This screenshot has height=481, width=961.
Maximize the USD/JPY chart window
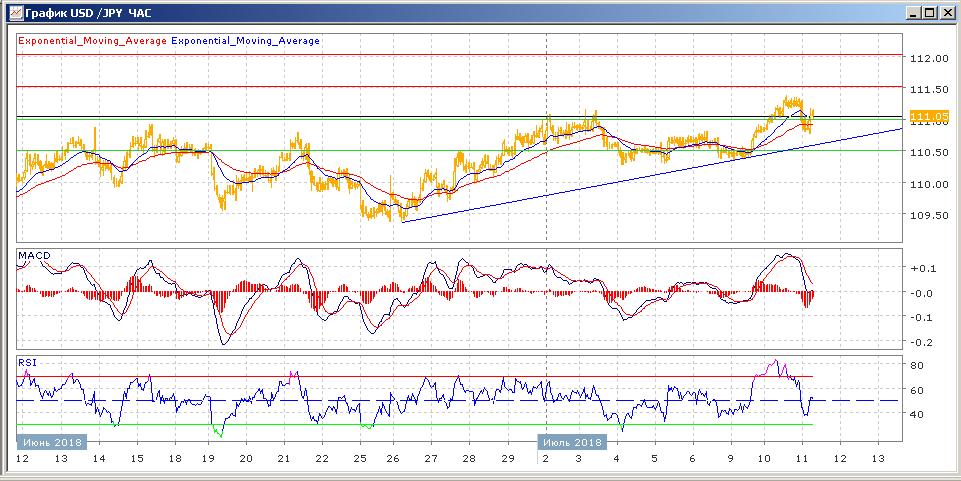click(x=930, y=12)
